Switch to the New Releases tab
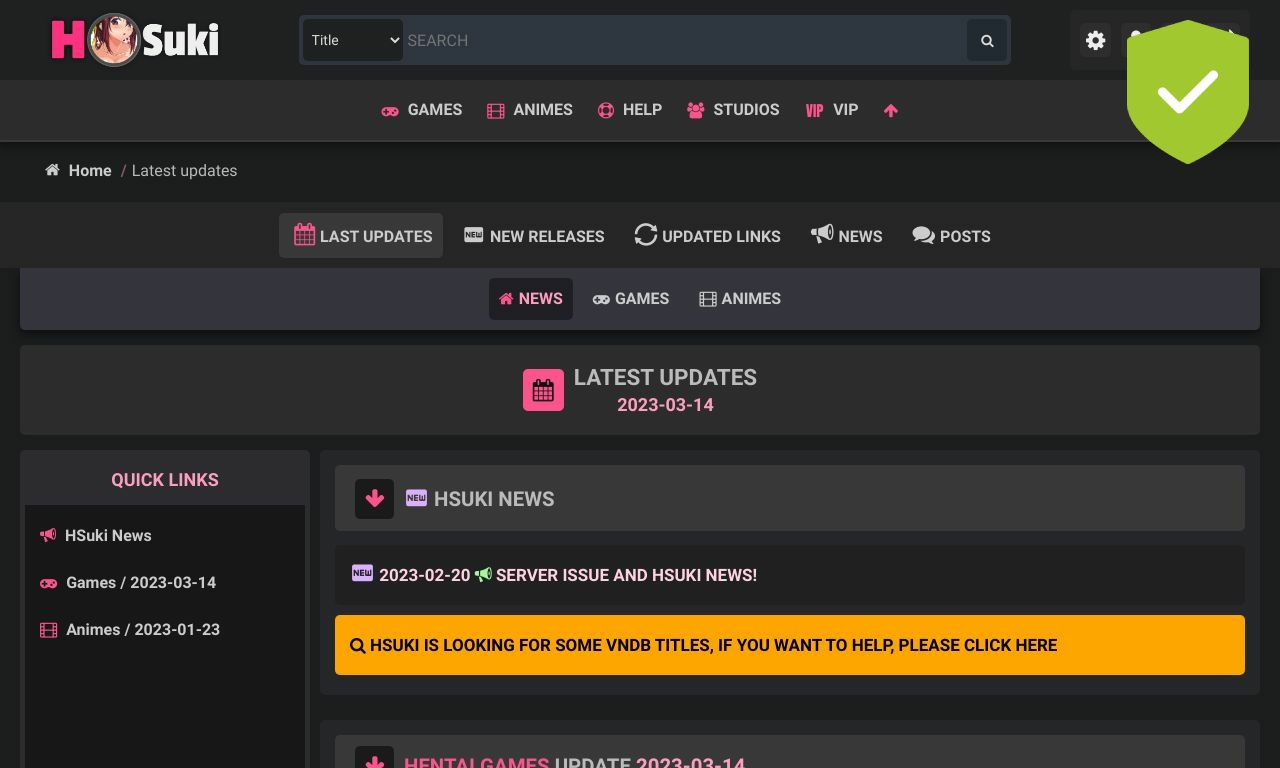1280x768 pixels. coord(534,236)
